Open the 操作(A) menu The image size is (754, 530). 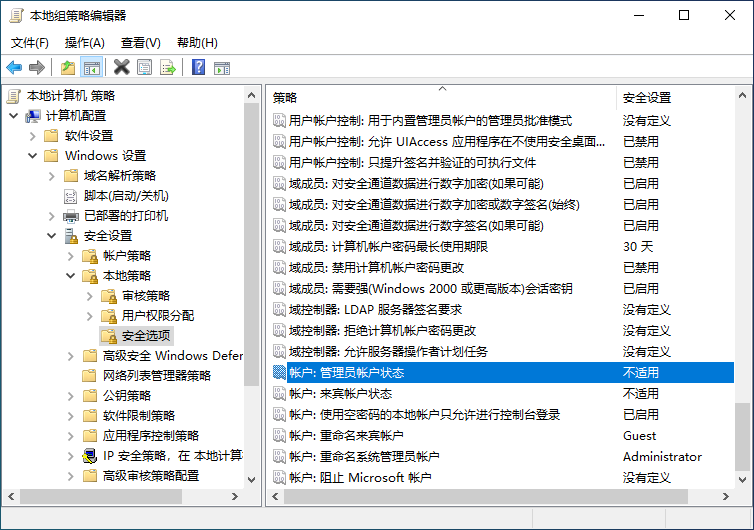84,43
